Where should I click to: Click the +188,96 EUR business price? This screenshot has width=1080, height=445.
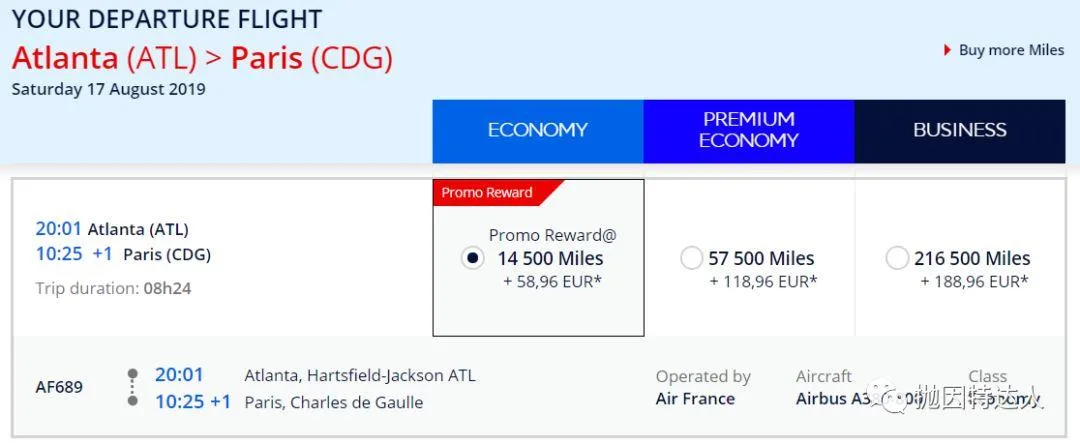coord(974,281)
